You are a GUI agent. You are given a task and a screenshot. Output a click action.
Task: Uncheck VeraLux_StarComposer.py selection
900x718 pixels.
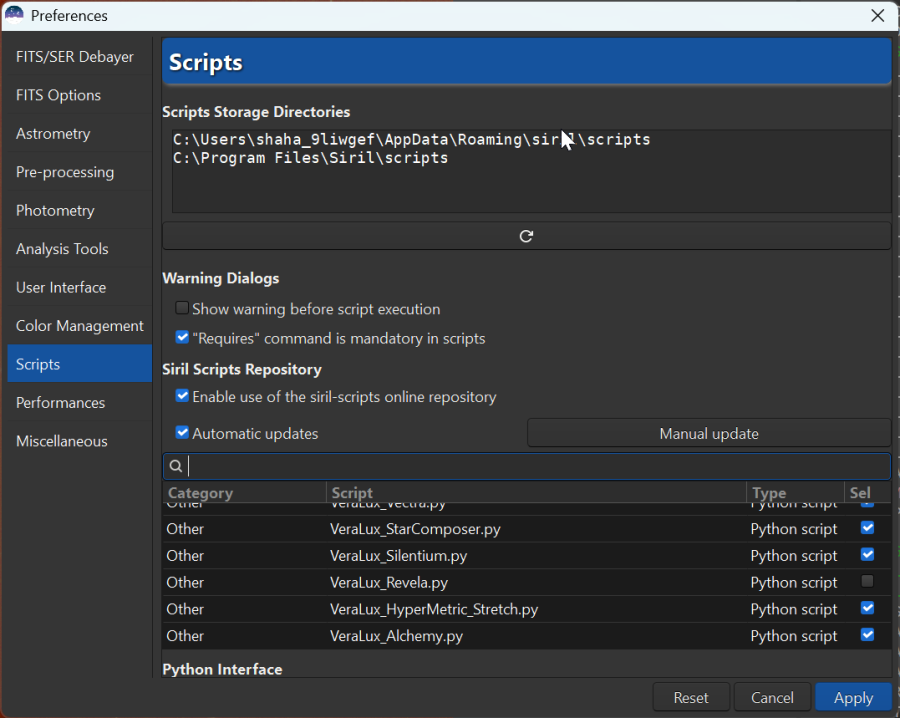pyautogui.click(x=867, y=528)
